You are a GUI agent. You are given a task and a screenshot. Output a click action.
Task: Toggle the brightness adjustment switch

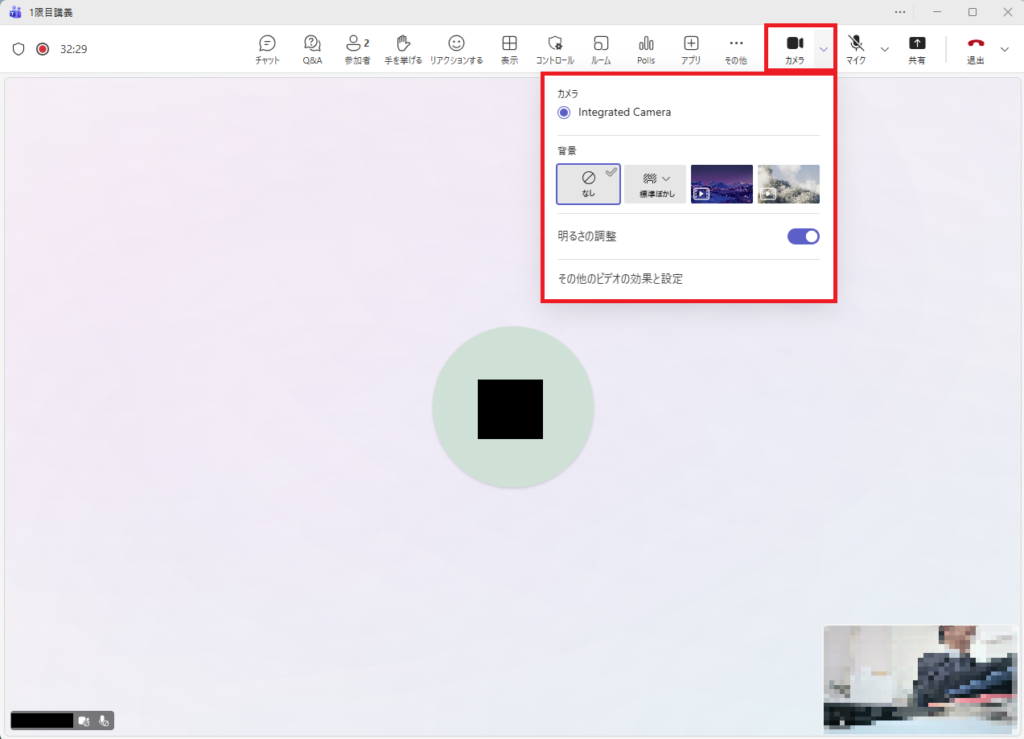click(803, 237)
